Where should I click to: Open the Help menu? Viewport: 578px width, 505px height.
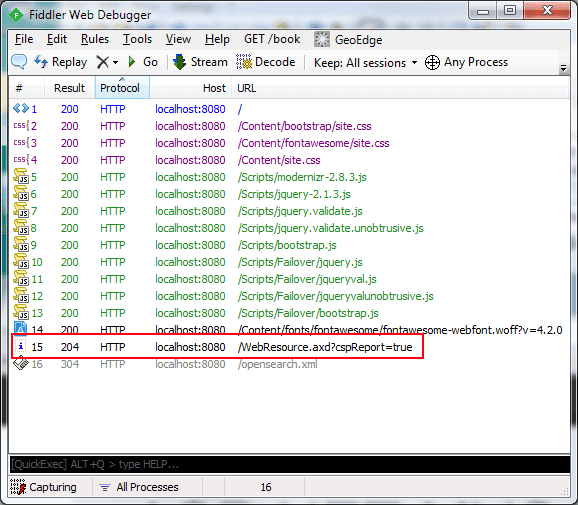click(217, 39)
